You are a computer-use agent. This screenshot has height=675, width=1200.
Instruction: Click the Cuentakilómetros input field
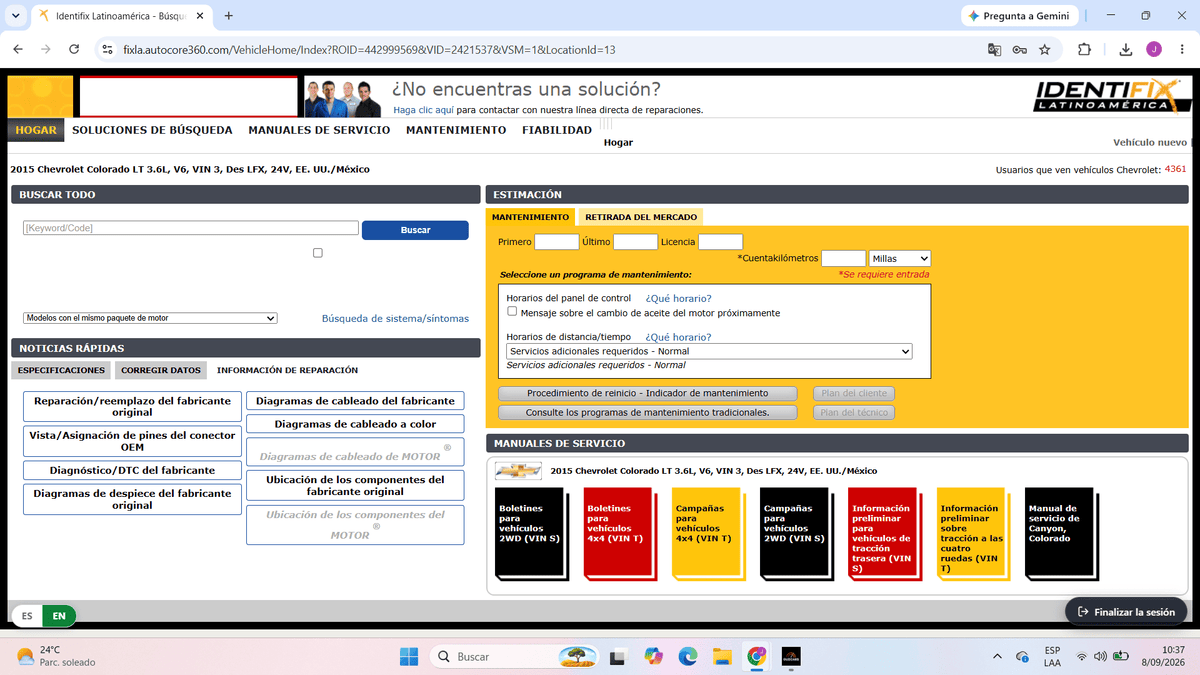pyautogui.click(x=843, y=258)
